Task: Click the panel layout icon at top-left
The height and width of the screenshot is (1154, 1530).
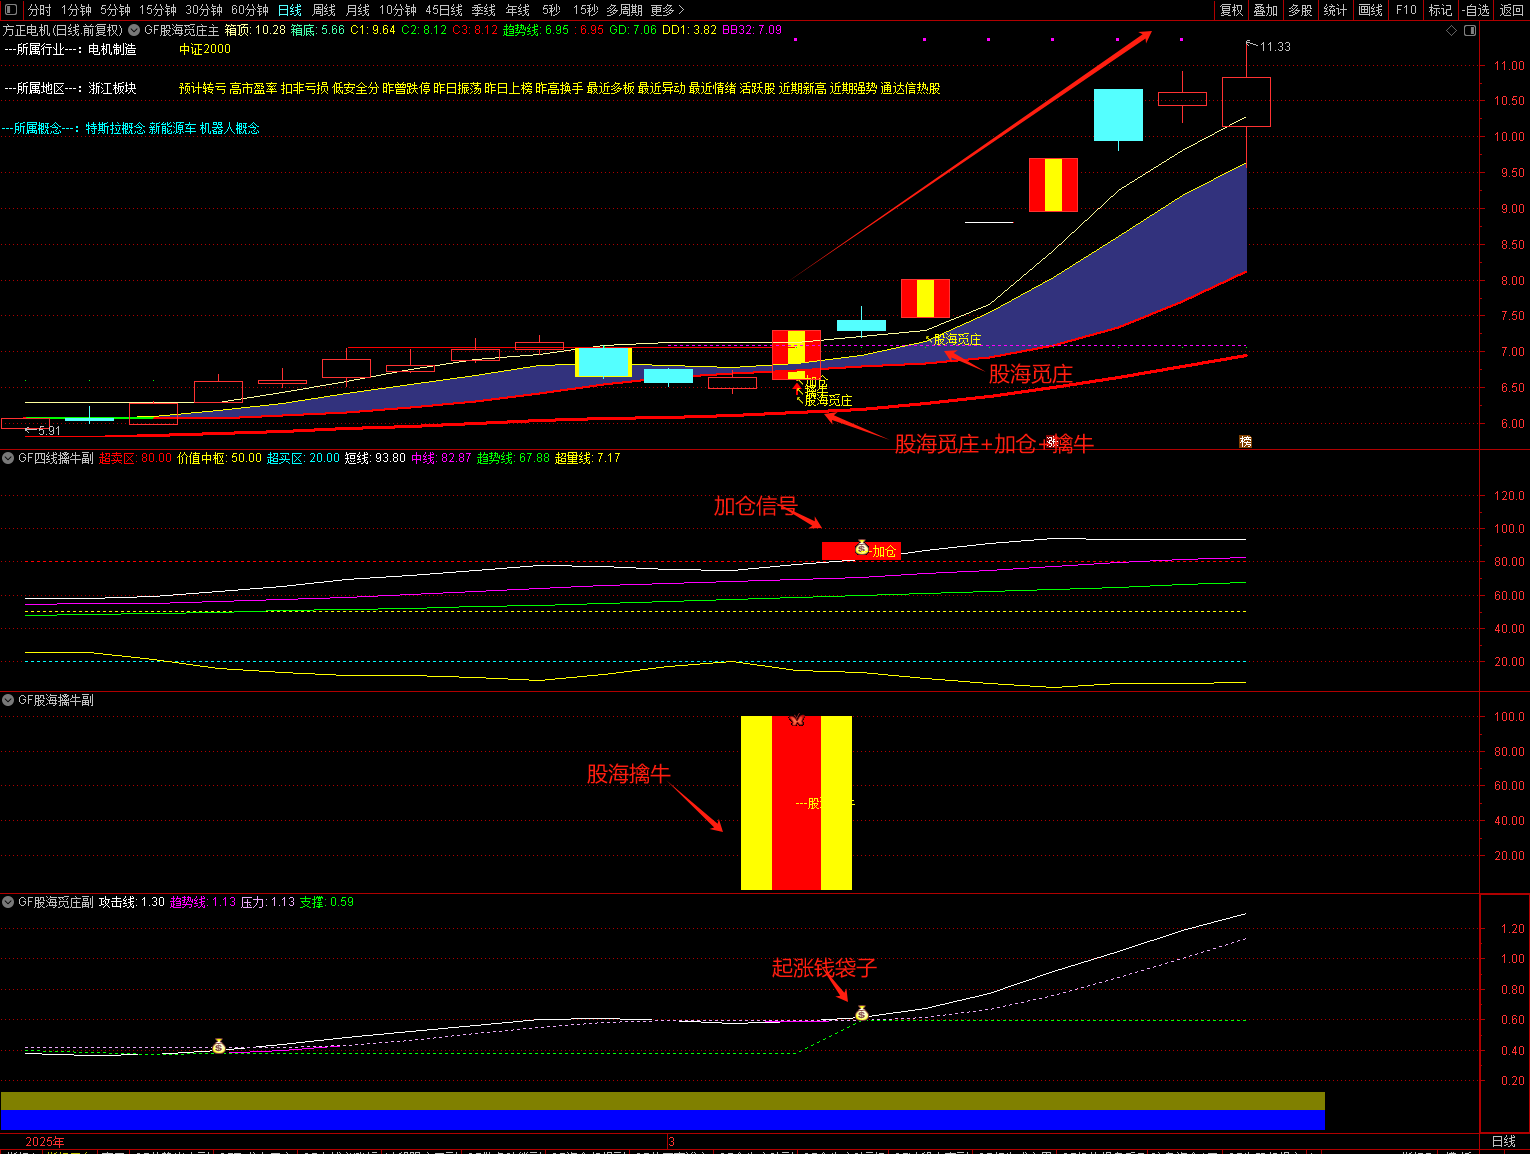Action: 11,10
